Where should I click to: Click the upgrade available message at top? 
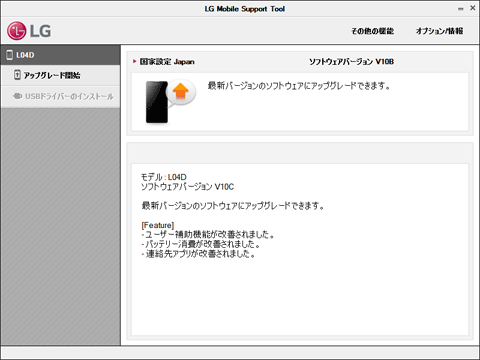click(x=299, y=86)
